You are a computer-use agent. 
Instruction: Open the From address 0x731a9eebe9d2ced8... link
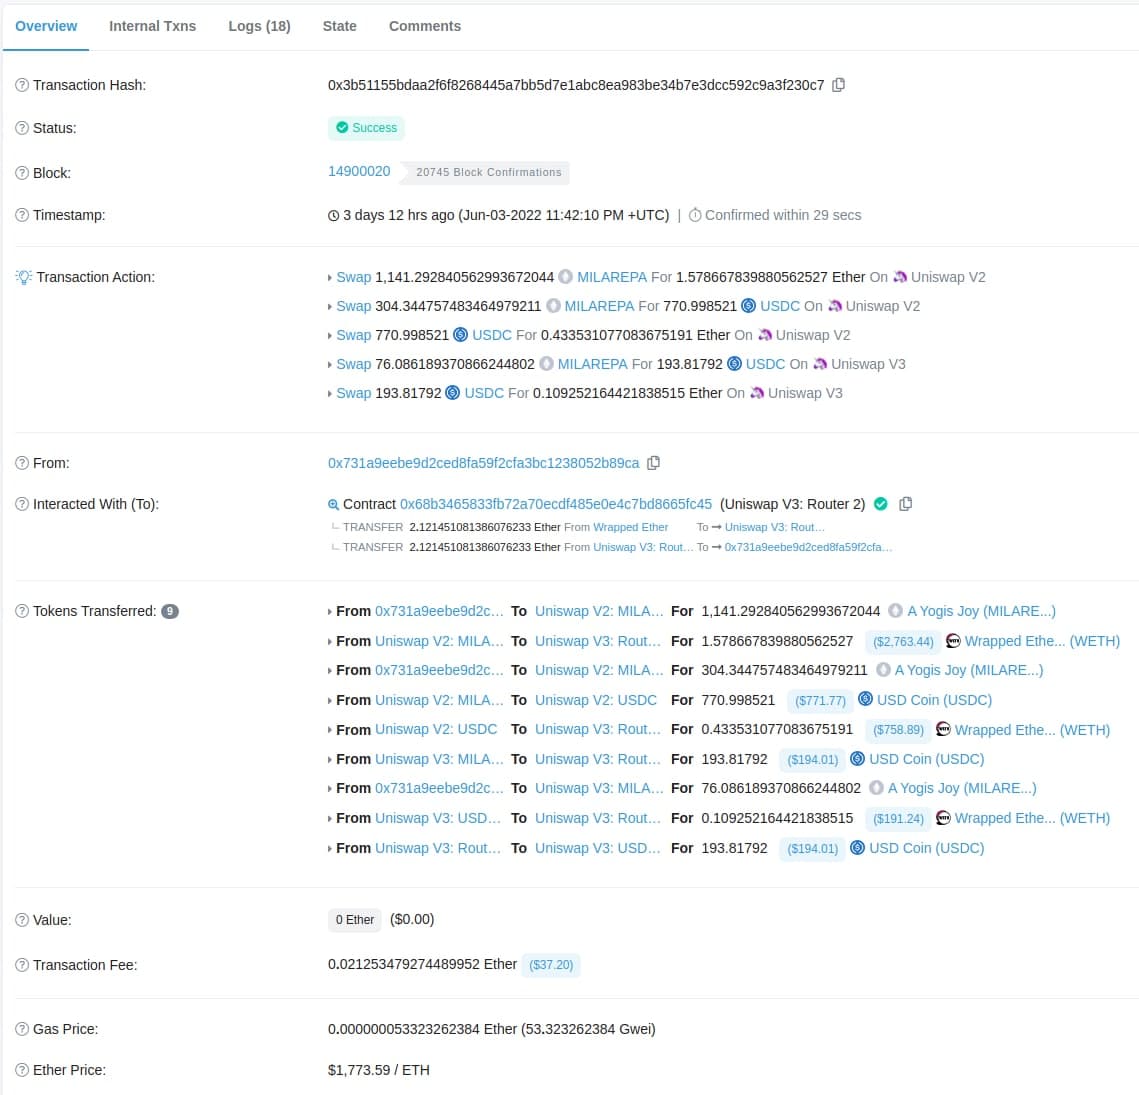(483, 463)
